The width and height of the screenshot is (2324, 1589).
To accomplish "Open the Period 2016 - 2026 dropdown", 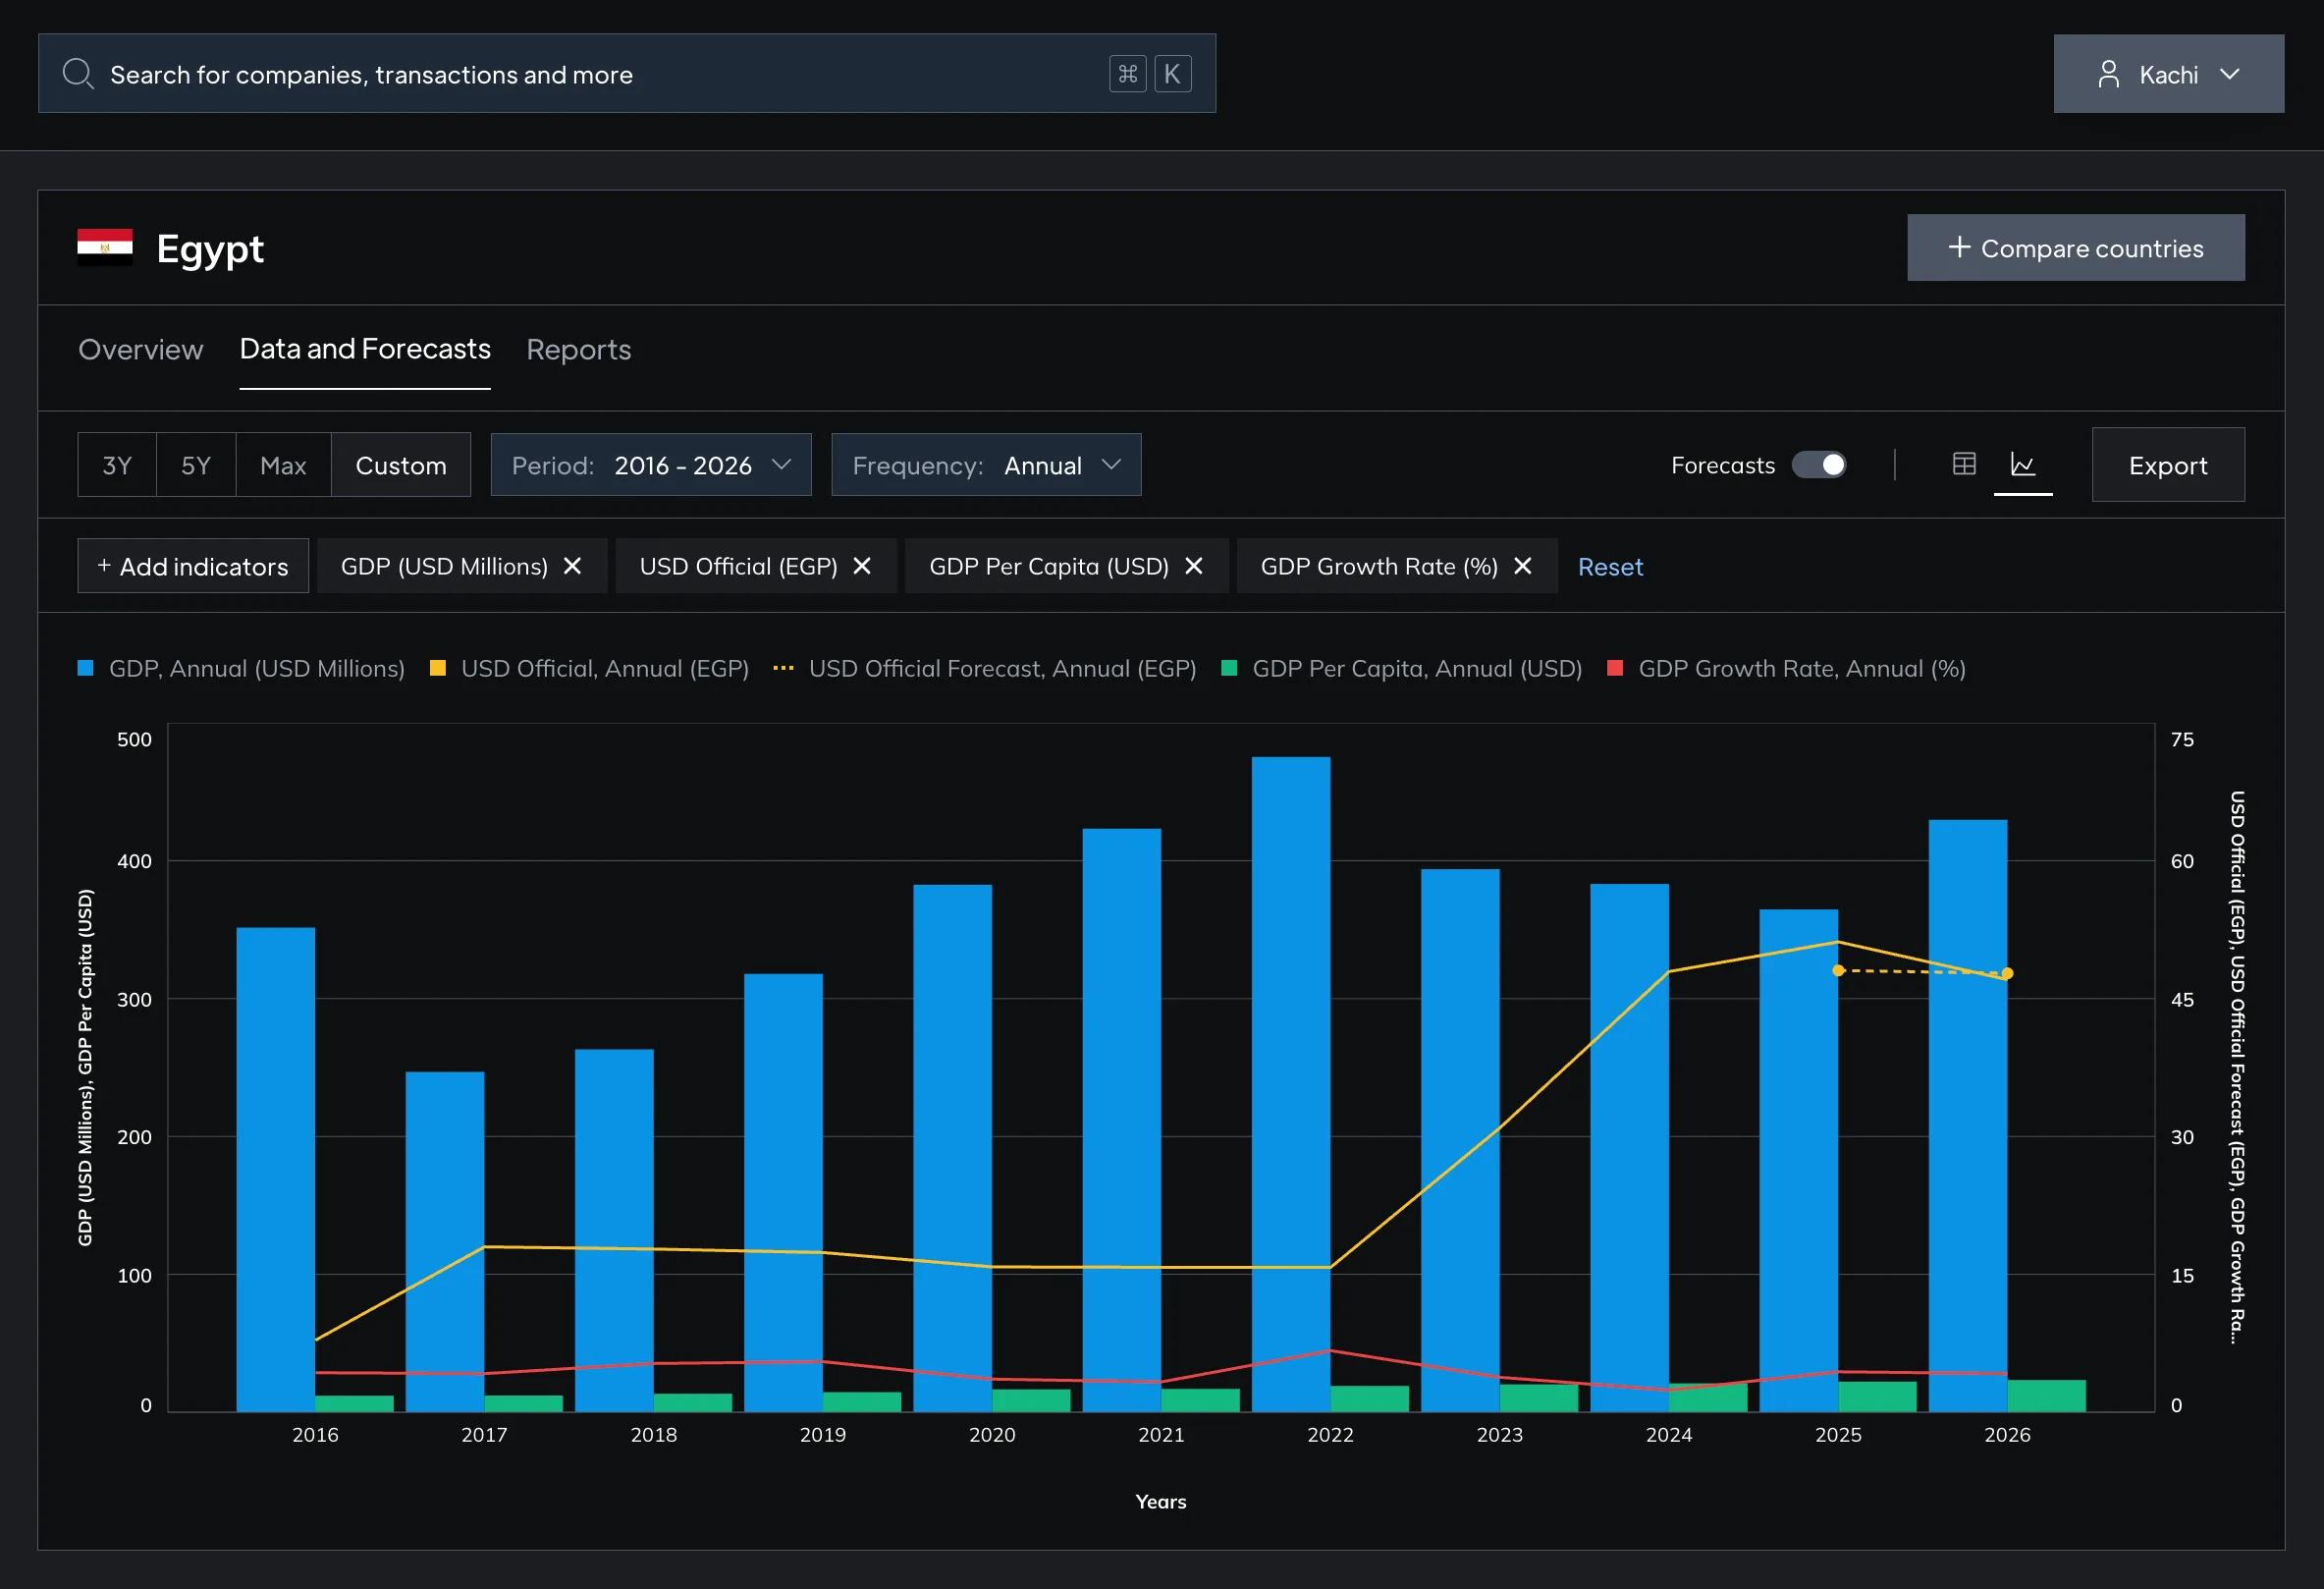I will (651, 465).
